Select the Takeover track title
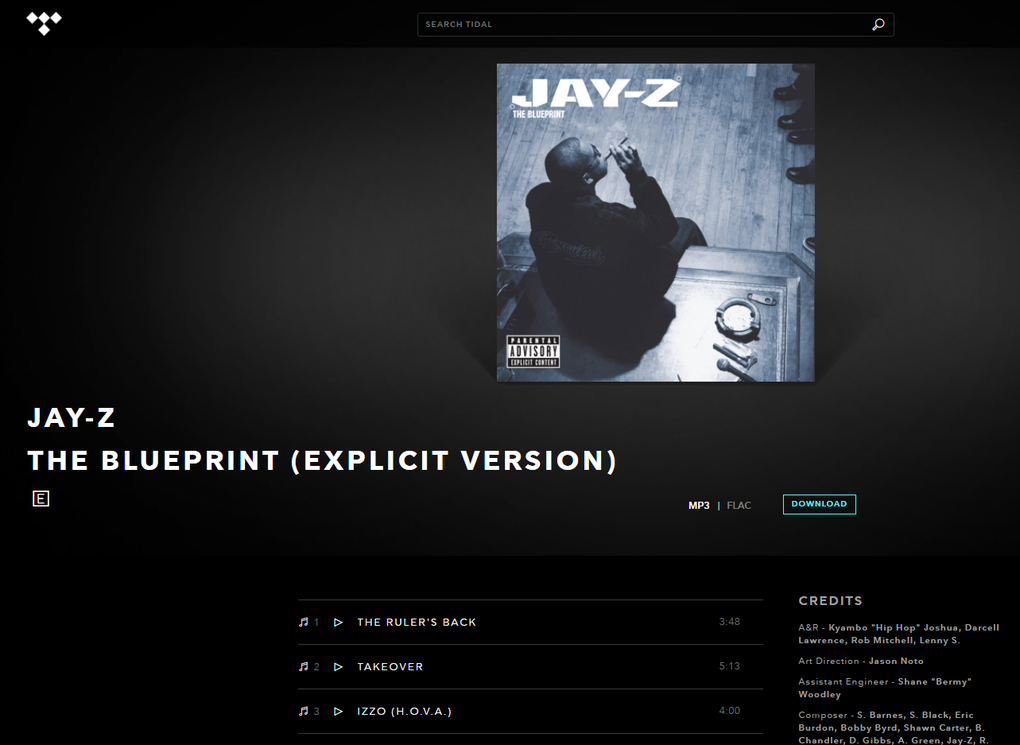Image resolution: width=1020 pixels, height=745 pixels. (x=390, y=666)
